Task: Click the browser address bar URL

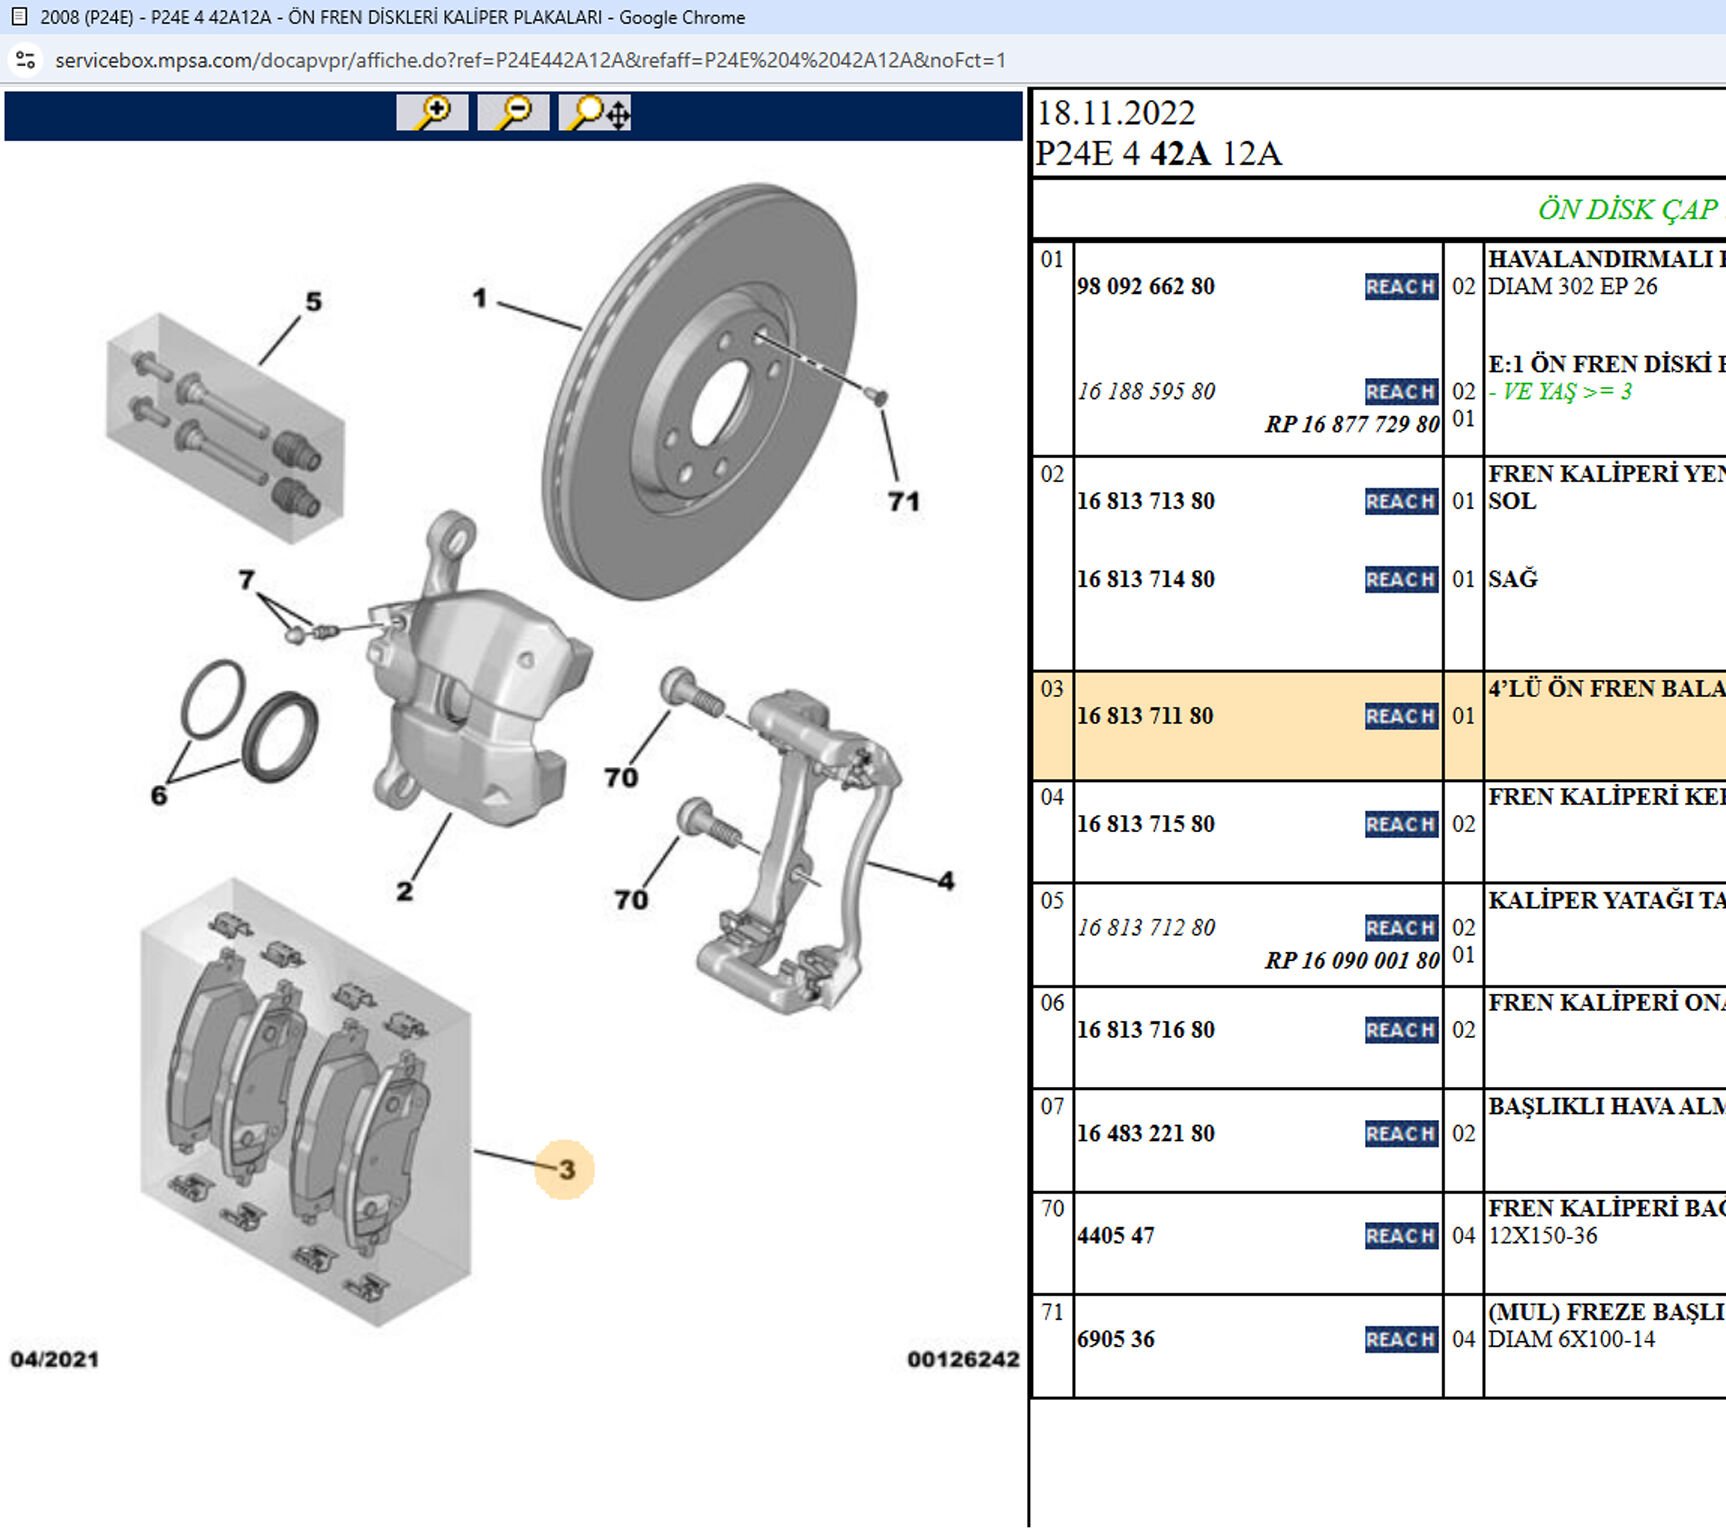Action: tap(530, 60)
